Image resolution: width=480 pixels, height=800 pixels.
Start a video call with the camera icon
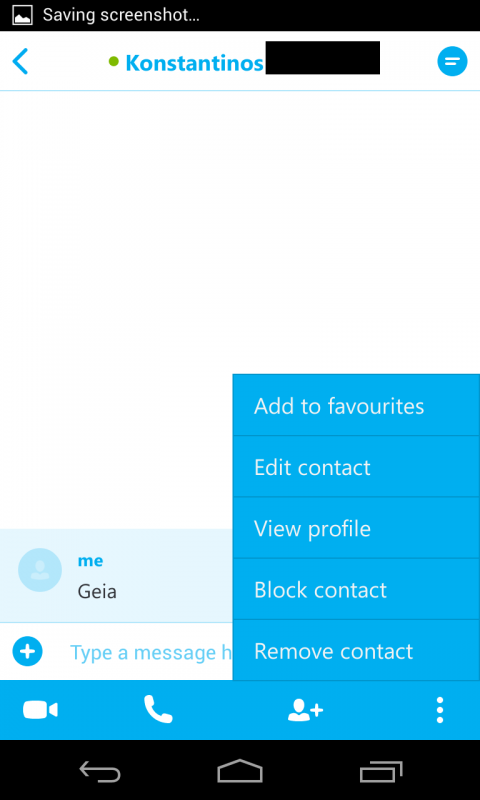(40, 710)
